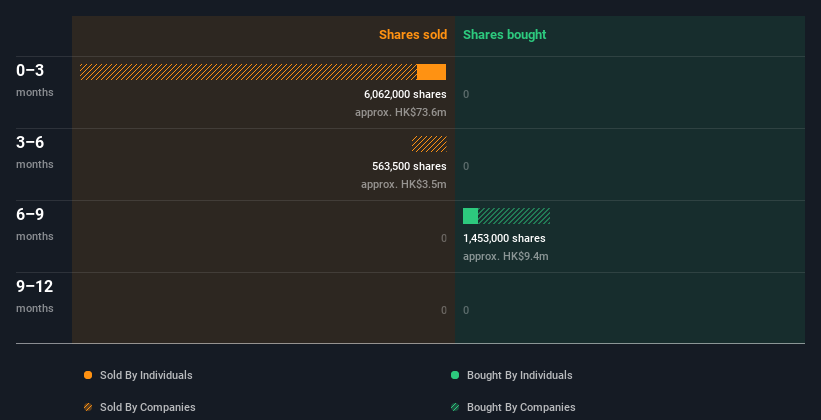The image size is (821, 420).
Task: Click the 6–9 months row label
Action: click(35, 224)
